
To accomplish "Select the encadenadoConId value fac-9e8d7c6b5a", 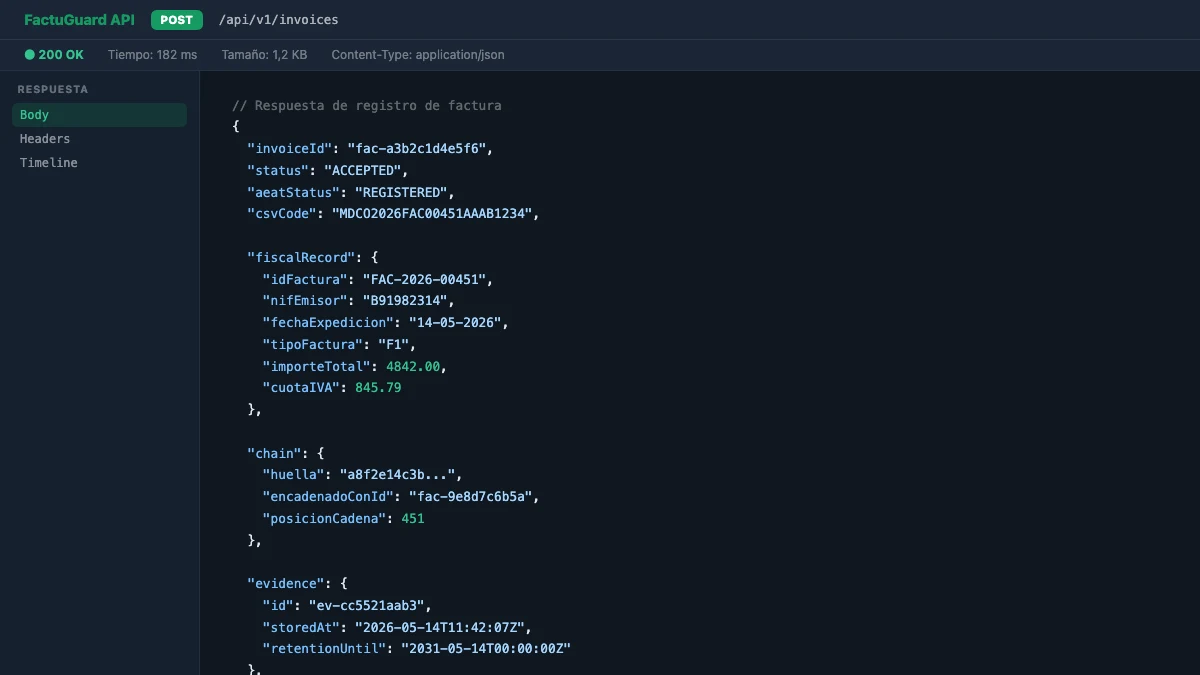I will click(475, 497).
